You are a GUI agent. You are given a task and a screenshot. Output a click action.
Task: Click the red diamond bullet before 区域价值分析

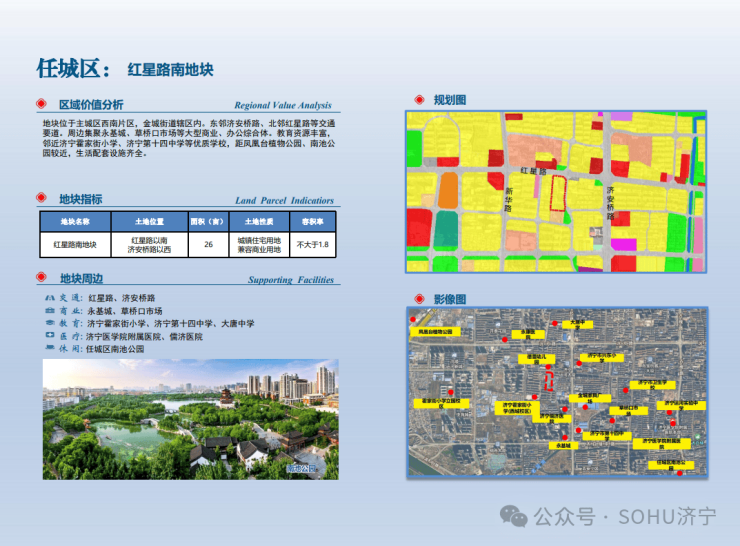click(x=42, y=104)
